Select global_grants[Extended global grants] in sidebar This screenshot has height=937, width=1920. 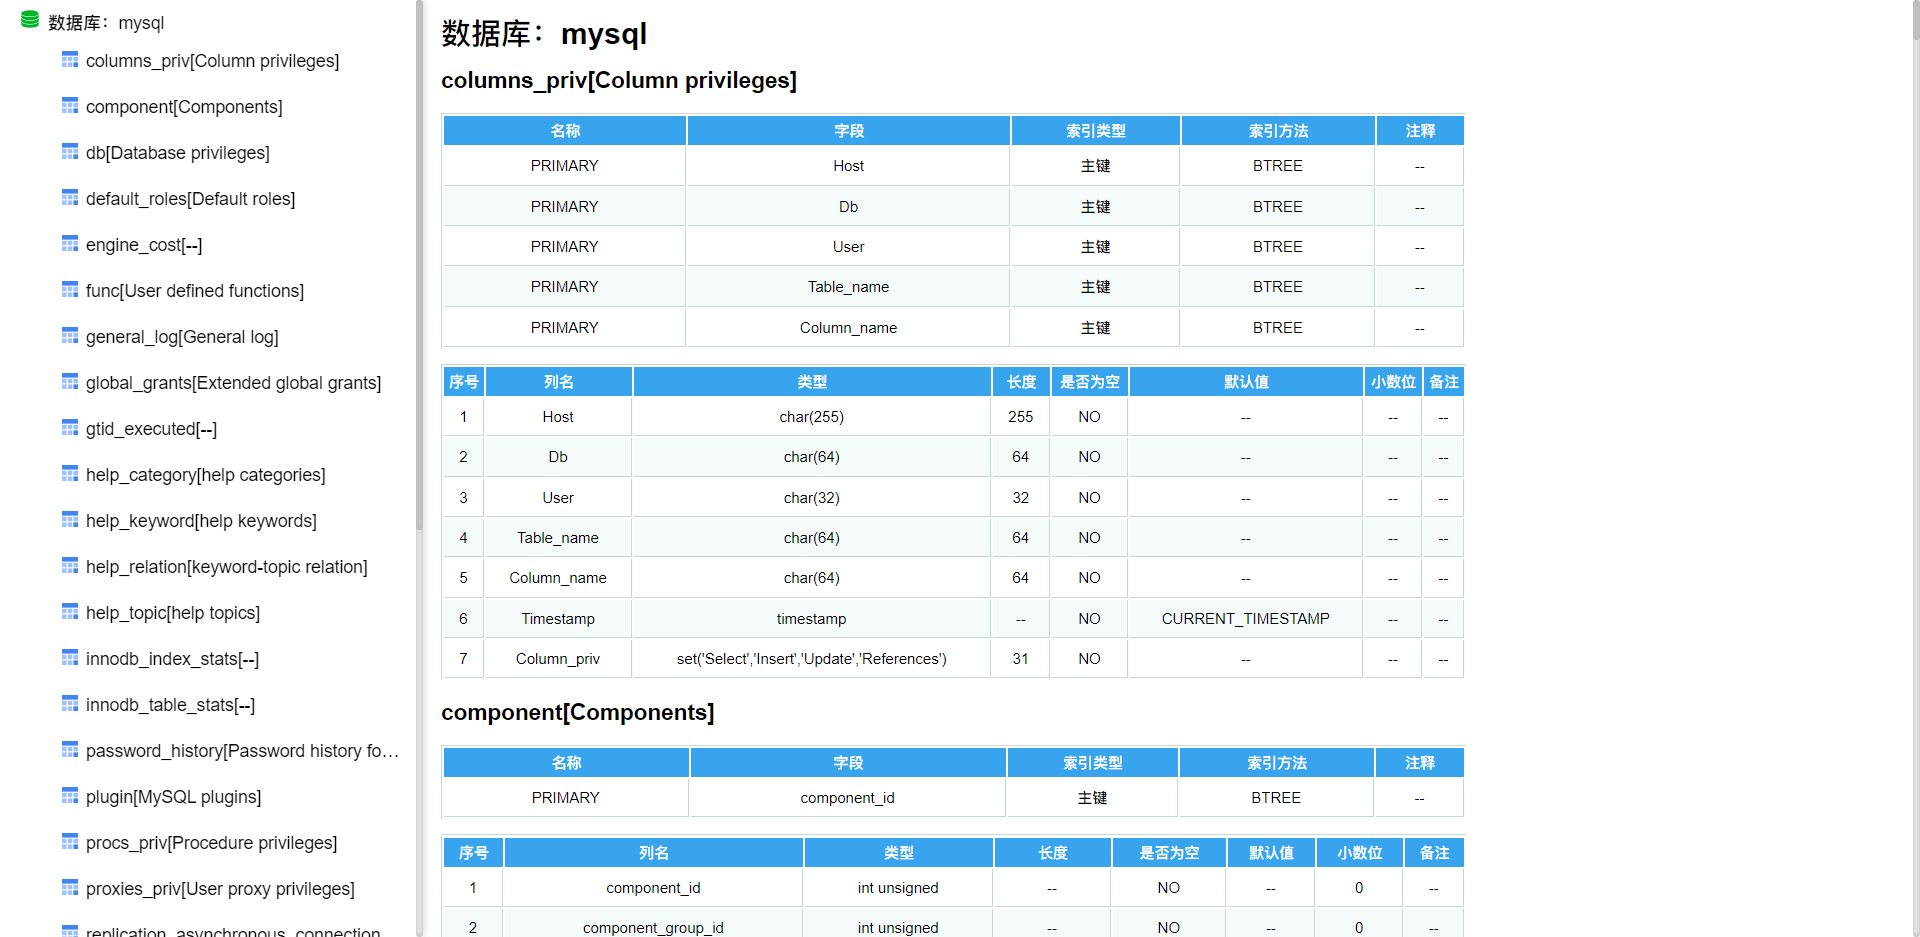[234, 383]
